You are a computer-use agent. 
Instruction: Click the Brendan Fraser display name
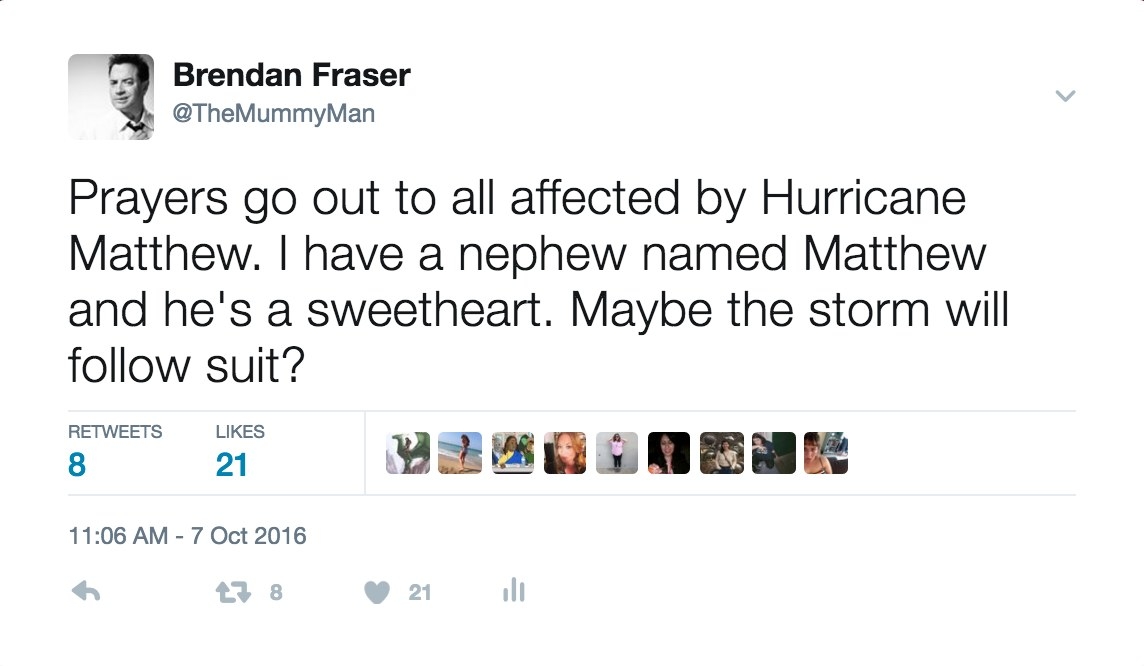coord(292,75)
